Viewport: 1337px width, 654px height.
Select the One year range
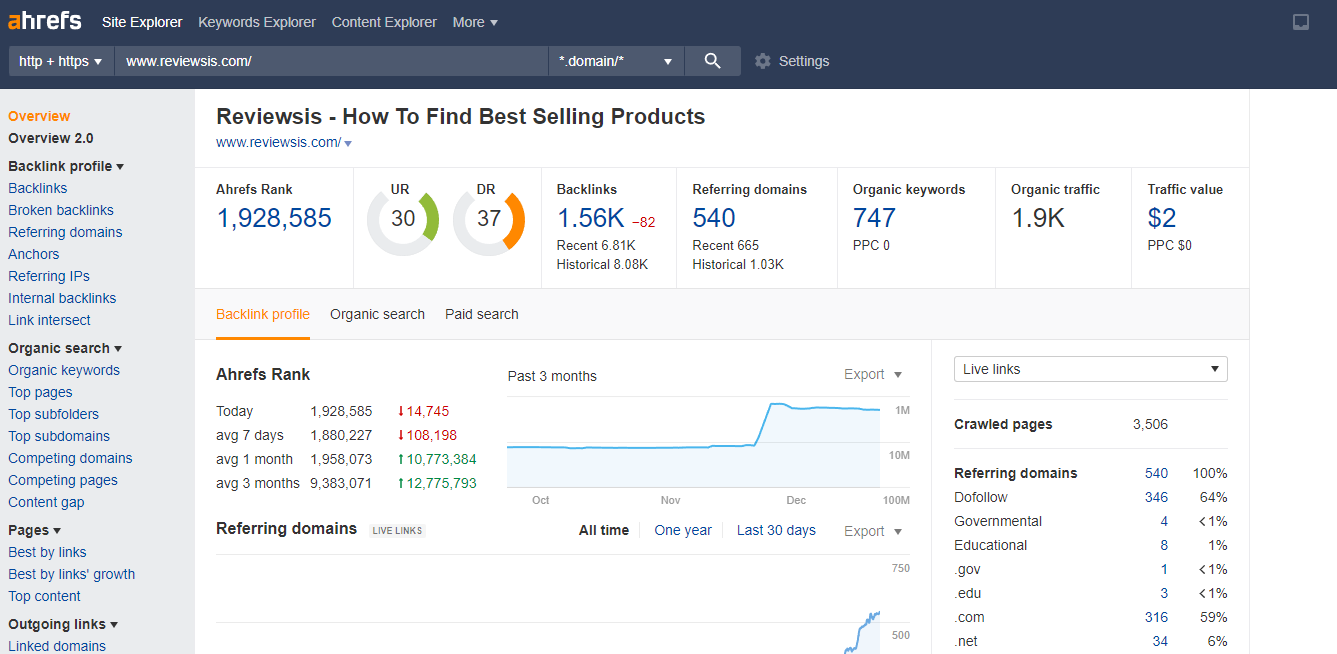[x=683, y=530]
